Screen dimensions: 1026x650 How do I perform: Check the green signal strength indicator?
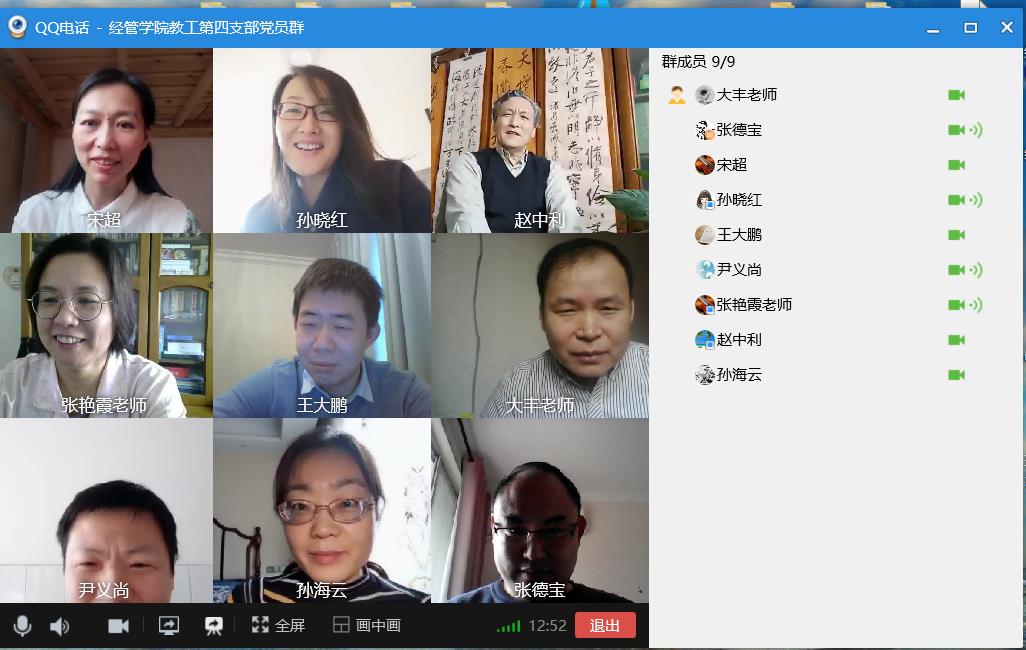pyautogui.click(x=508, y=626)
